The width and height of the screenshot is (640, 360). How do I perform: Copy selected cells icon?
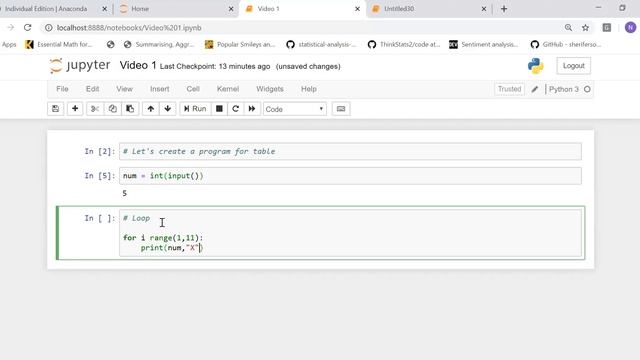pyautogui.click(x=113, y=109)
